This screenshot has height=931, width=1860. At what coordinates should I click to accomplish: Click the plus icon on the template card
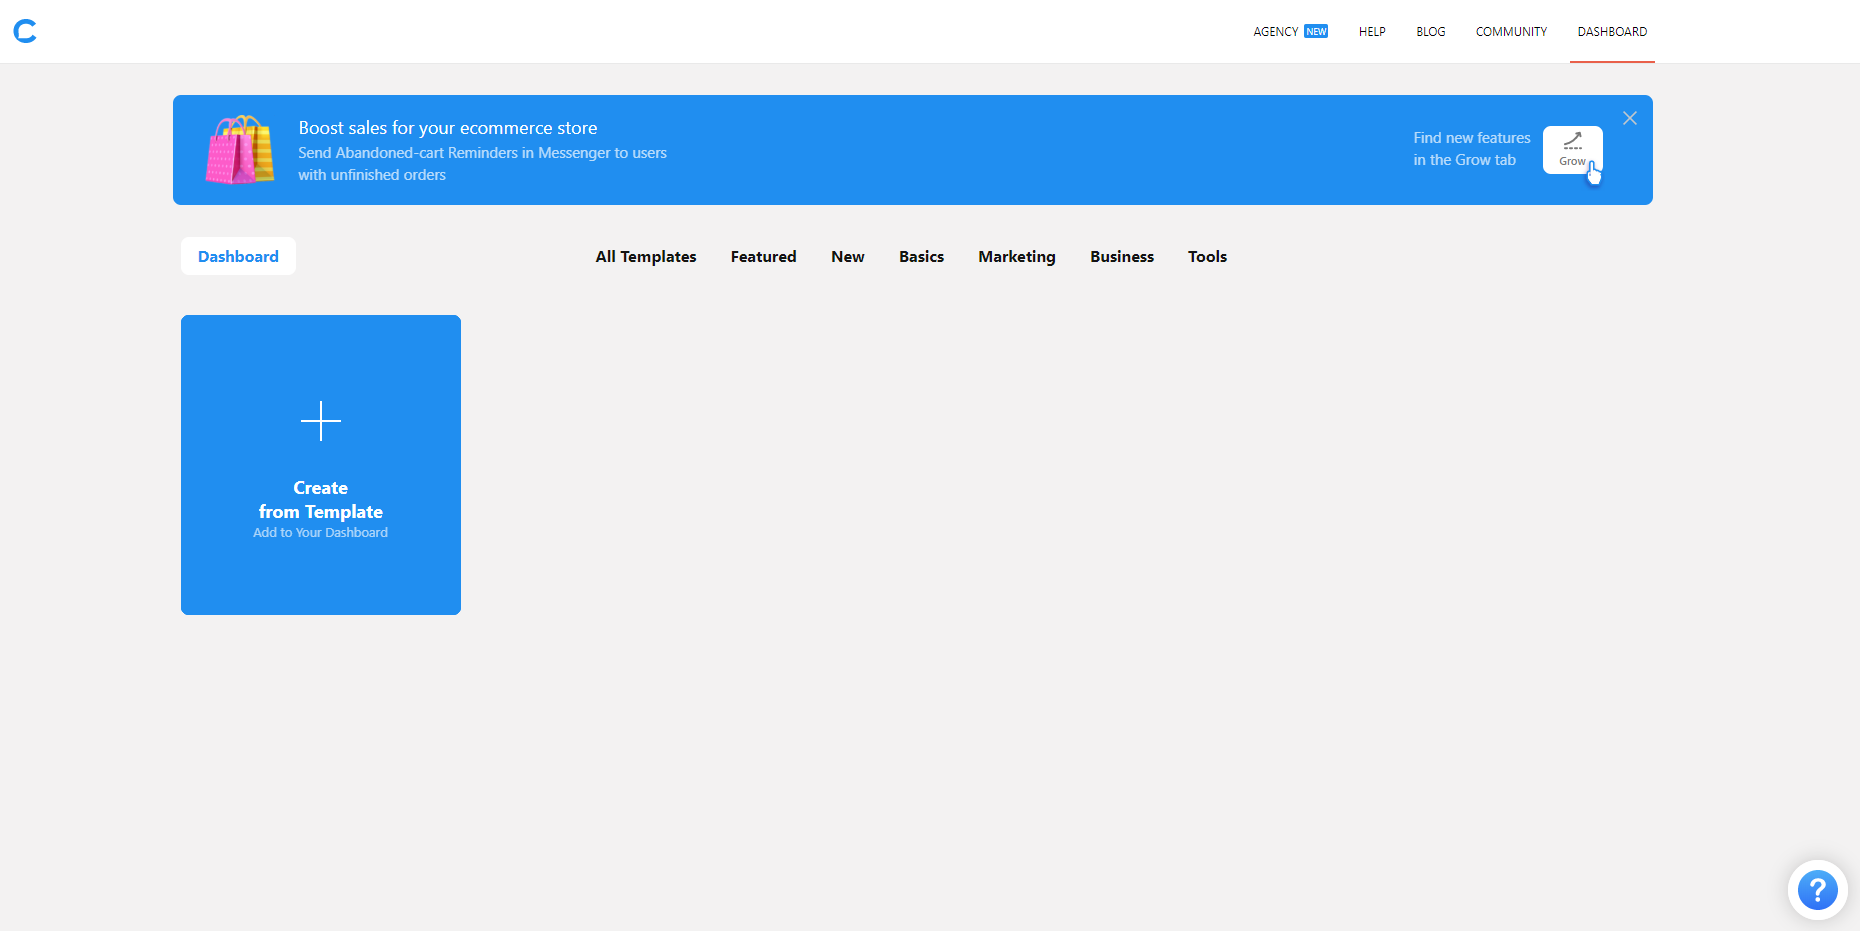[x=320, y=421]
